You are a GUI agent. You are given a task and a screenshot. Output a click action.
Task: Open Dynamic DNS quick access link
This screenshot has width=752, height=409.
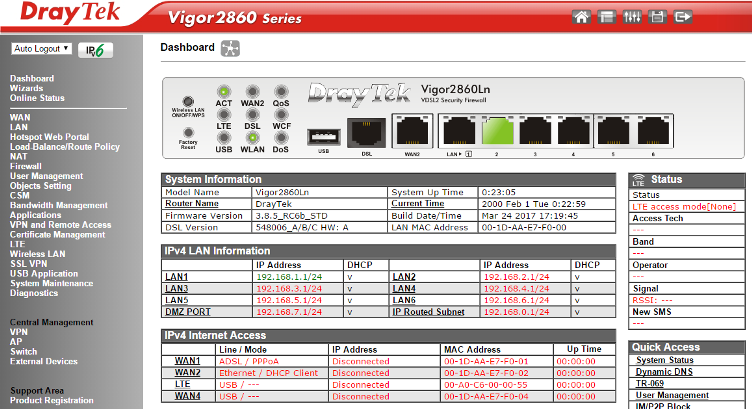tap(664, 372)
